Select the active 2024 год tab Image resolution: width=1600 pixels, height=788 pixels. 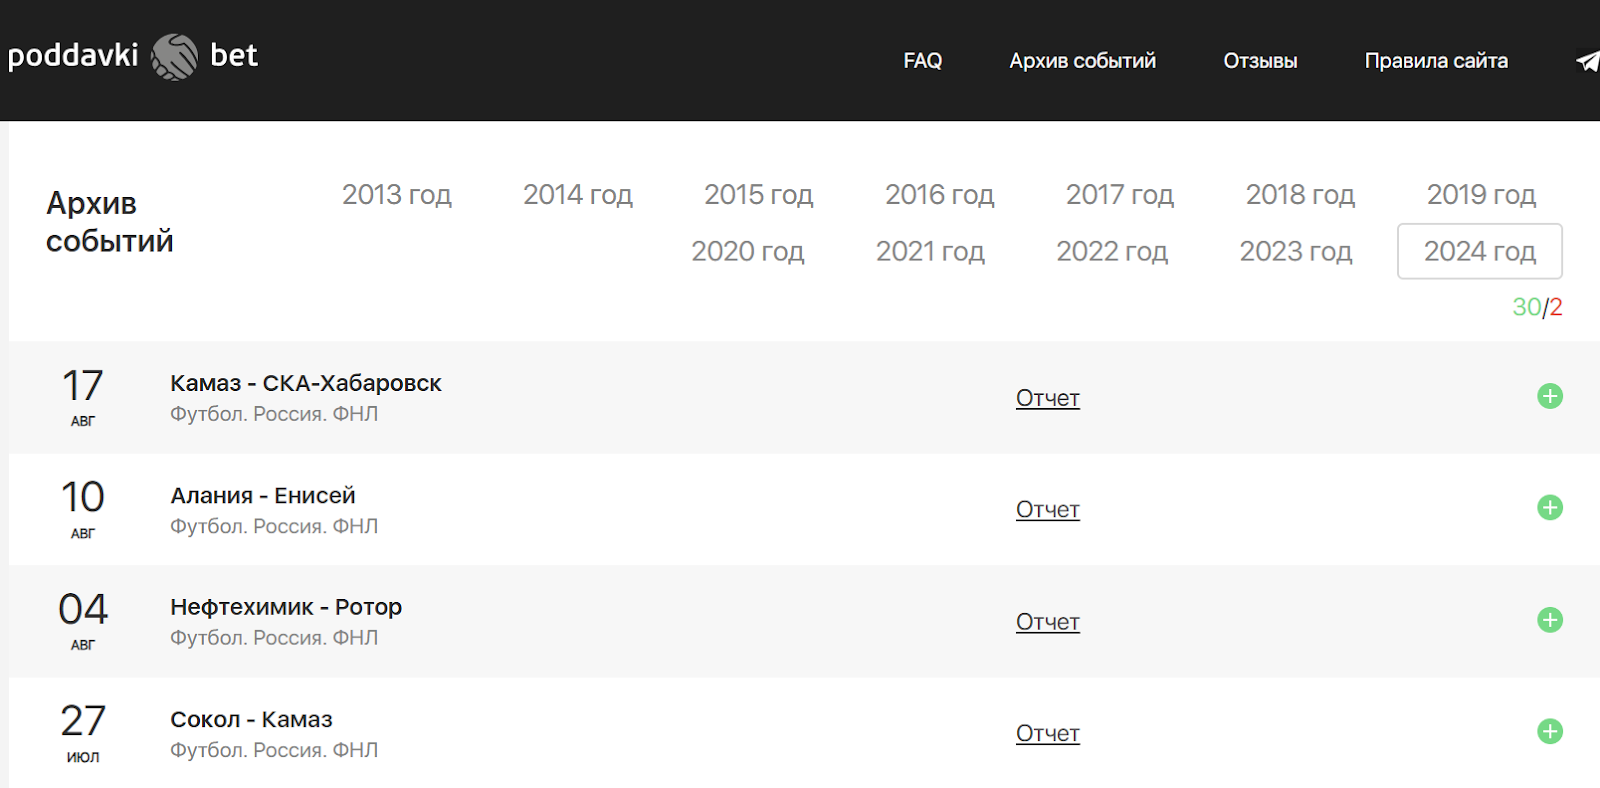1479,252
